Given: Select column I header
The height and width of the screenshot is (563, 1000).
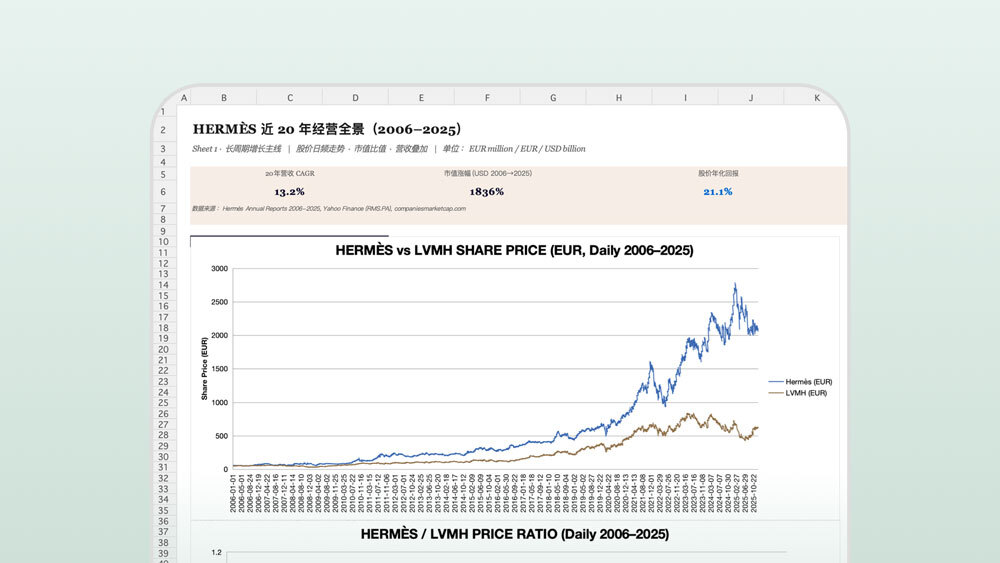Looking at the screenshot, I should click(x=685, y=98).
